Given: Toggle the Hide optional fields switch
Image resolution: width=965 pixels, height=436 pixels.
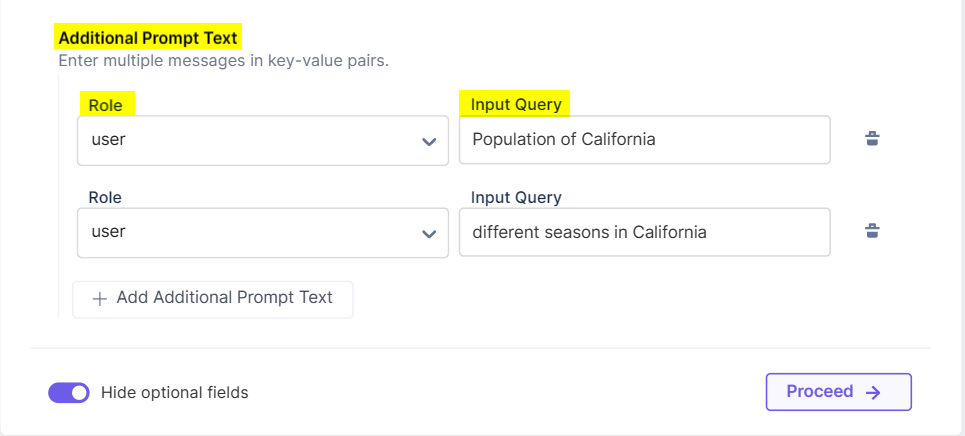Looking at the screenshot, I should coord(69,392).
